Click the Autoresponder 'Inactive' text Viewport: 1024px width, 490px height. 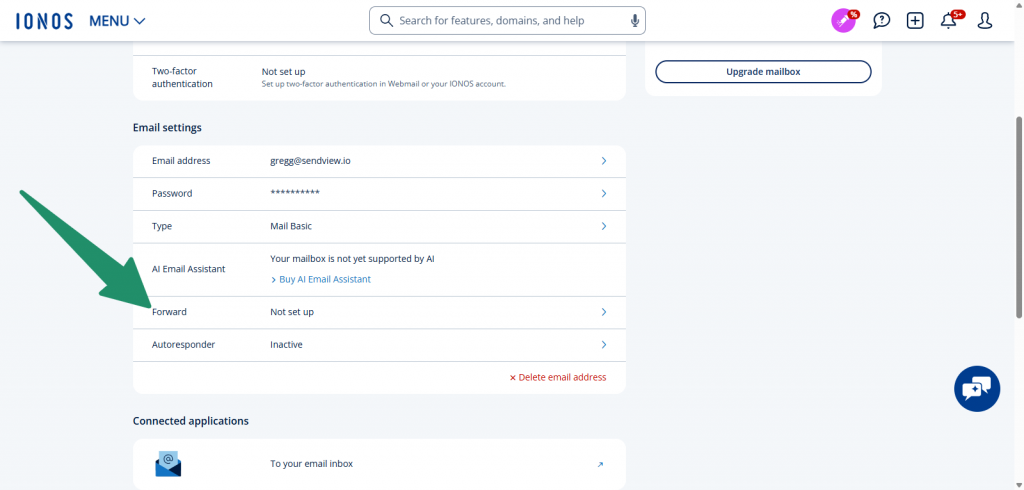tap(287, 344)
